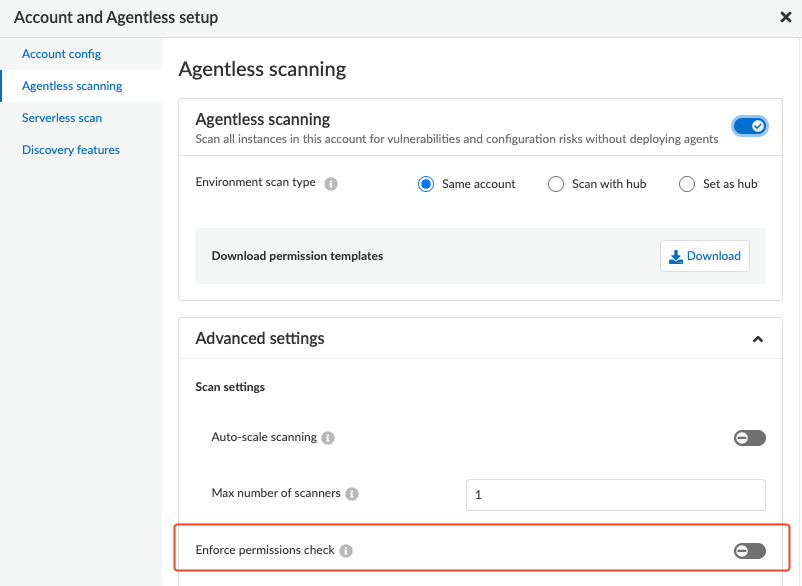
Task: Go to Serverless scan section
Action: [62, 118]
